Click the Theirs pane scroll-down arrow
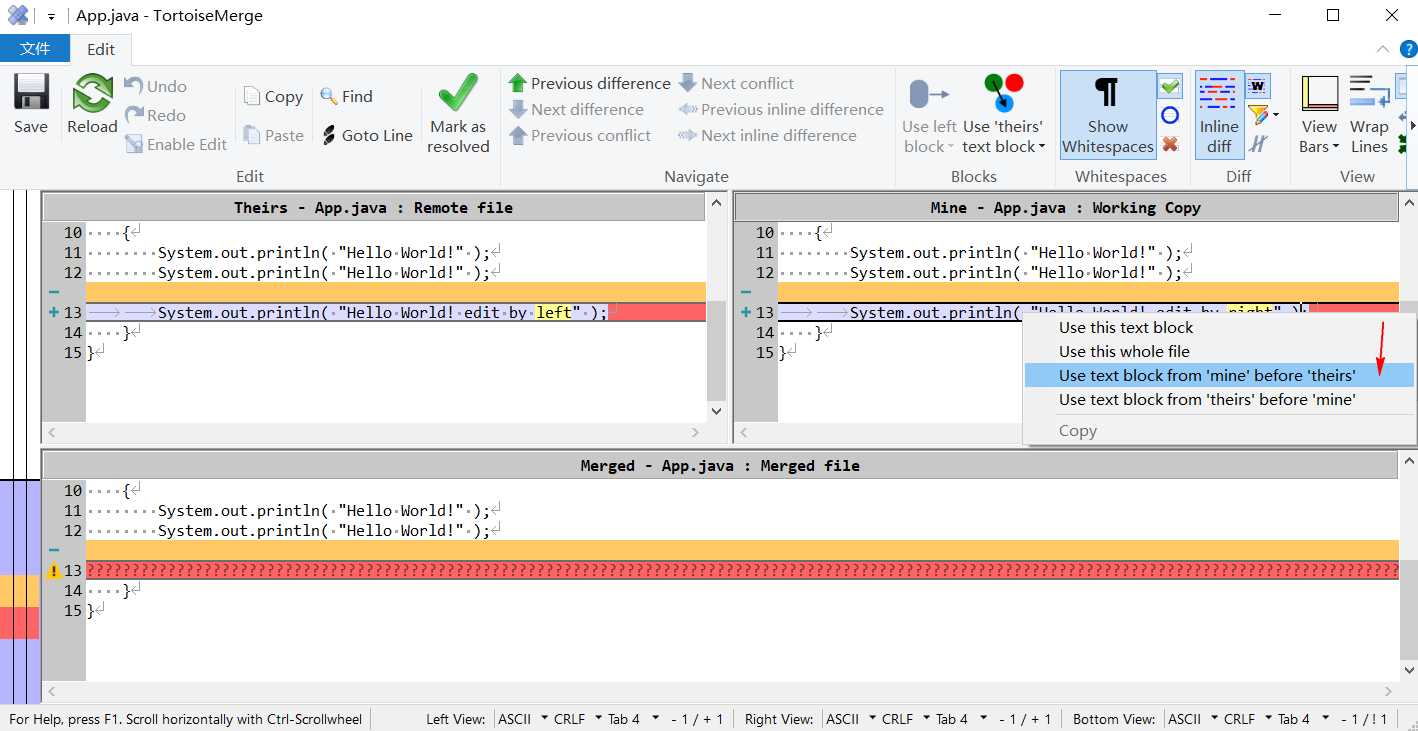 (716, 410)
